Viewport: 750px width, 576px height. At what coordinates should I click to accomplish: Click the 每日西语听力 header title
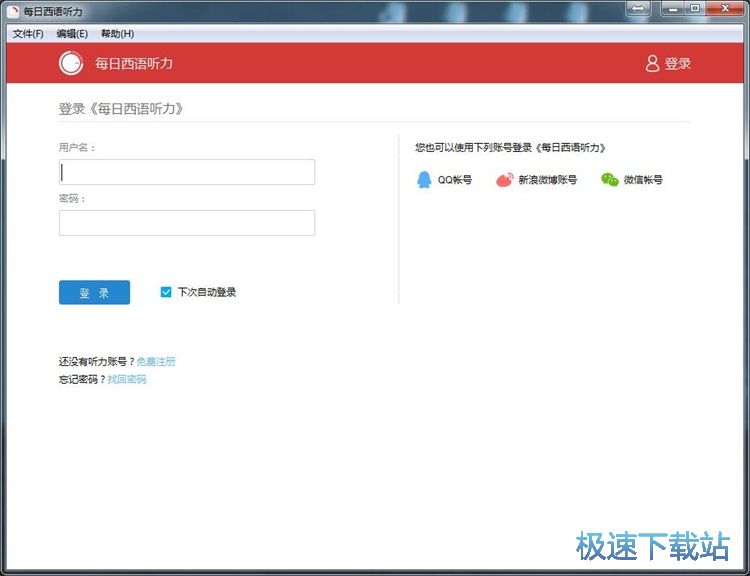click(133, 63)
